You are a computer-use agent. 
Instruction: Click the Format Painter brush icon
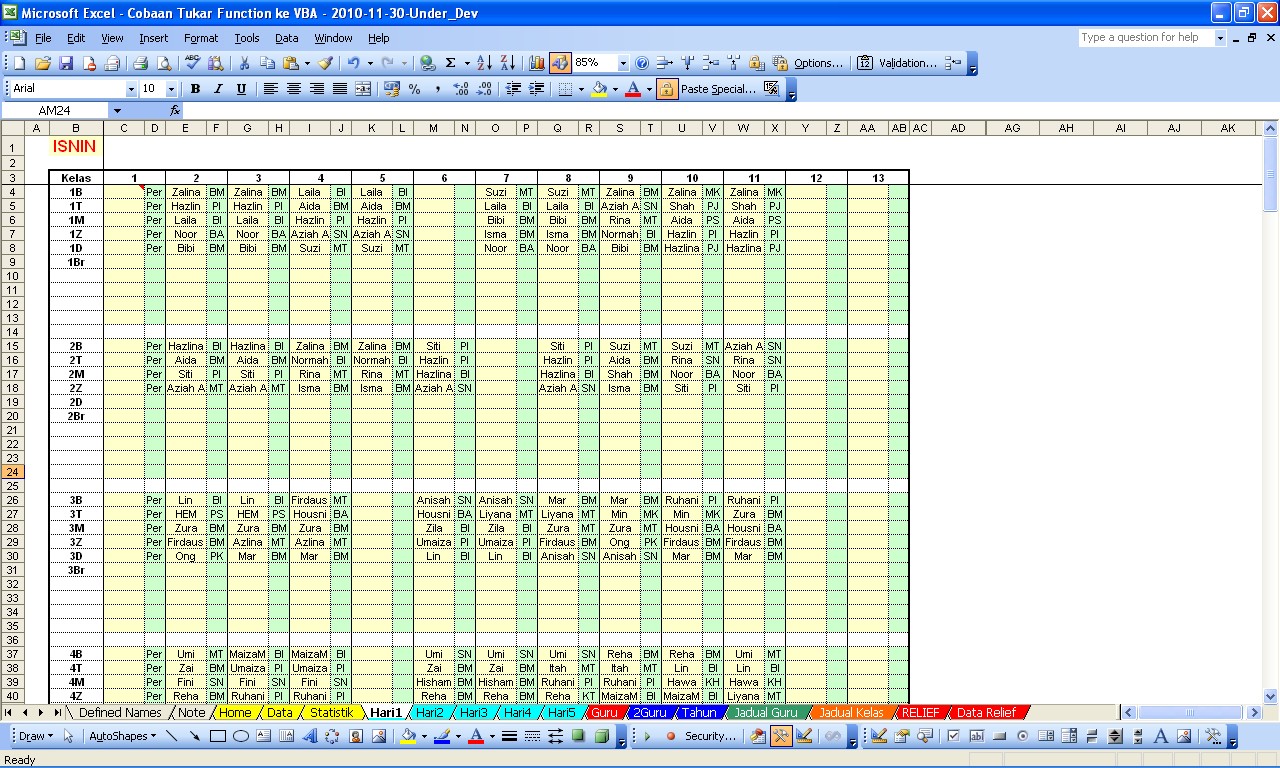pyautogui.click(x=325, y=63)
